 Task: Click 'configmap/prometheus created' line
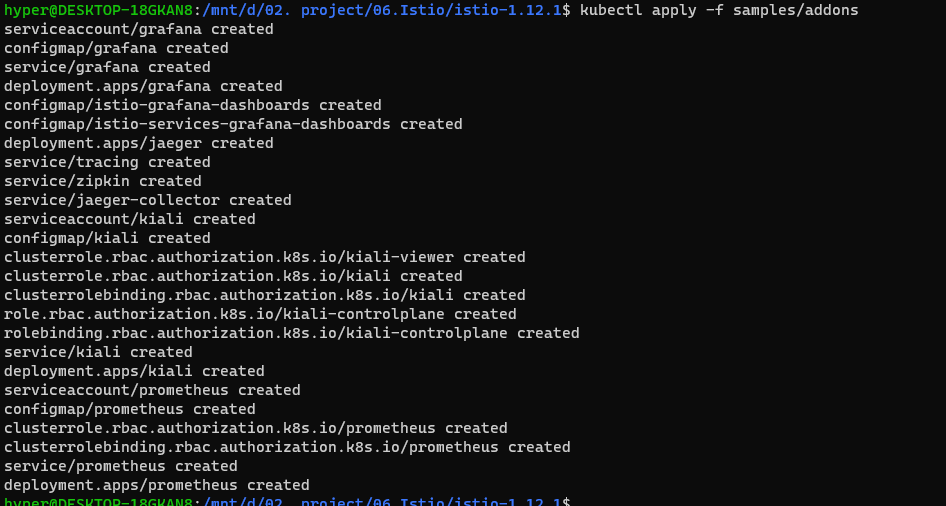(x=130, y=409)
